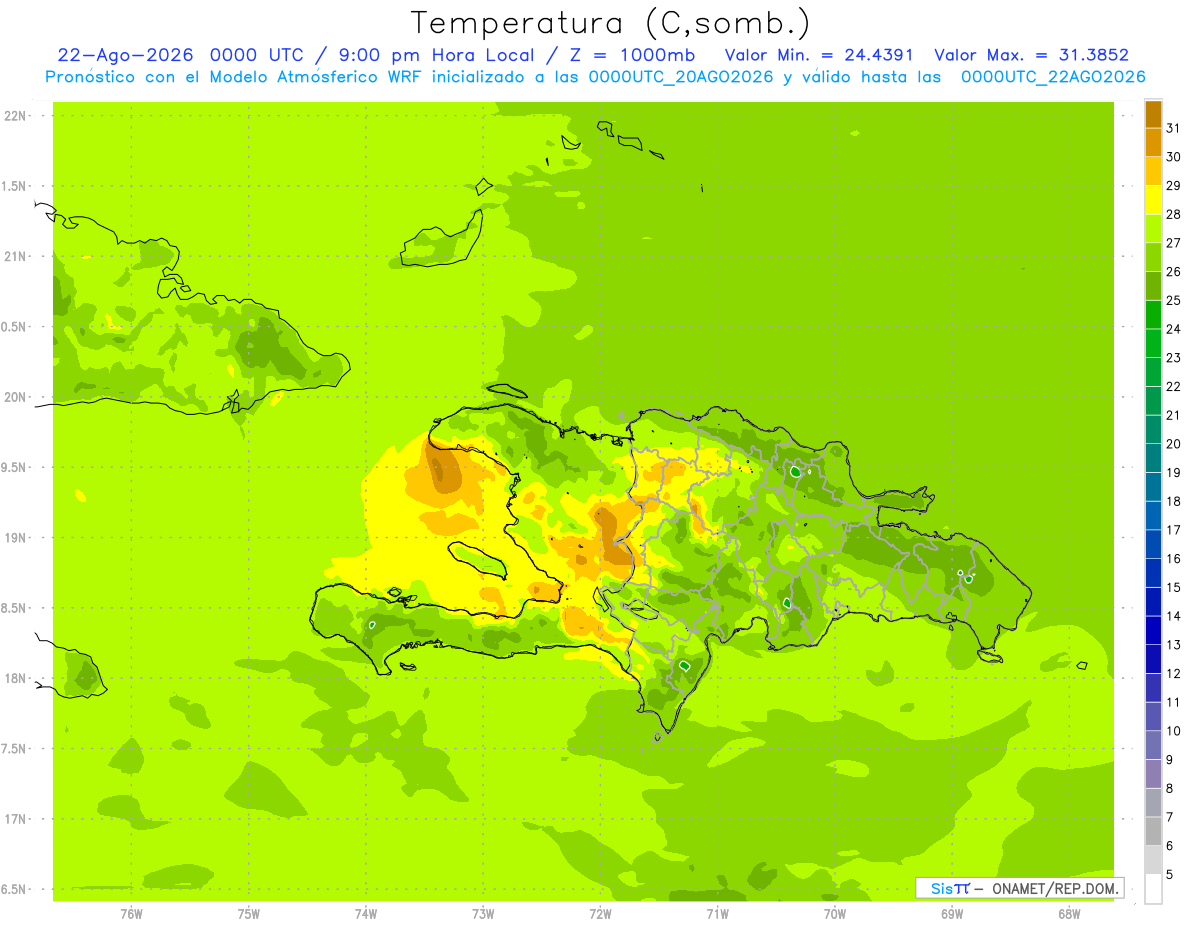Viewport: 1200px width, 927px height.
Task: Click the '12' label on the color scale
Action: [x=1173, y=674]
